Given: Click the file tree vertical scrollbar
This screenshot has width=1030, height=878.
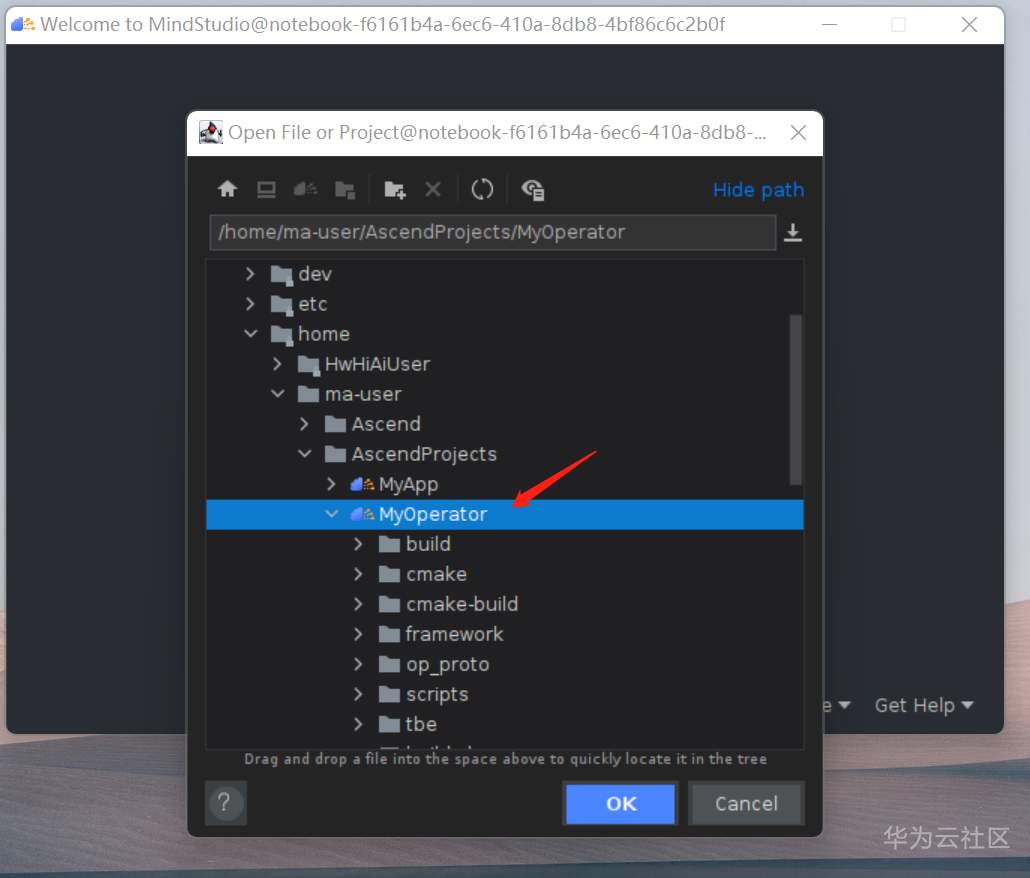Looking at the screenshot, I should (x=795, y=400).
